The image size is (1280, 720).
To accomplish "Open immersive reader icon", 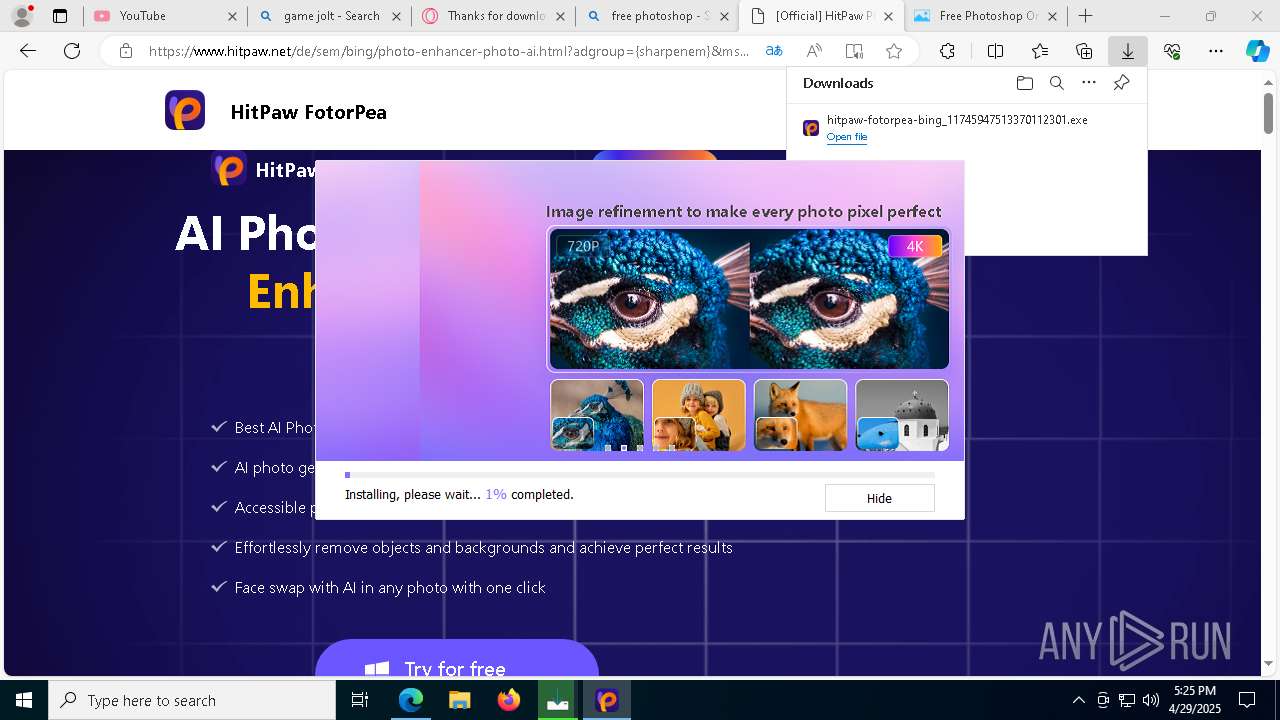I will coord(854,51).
